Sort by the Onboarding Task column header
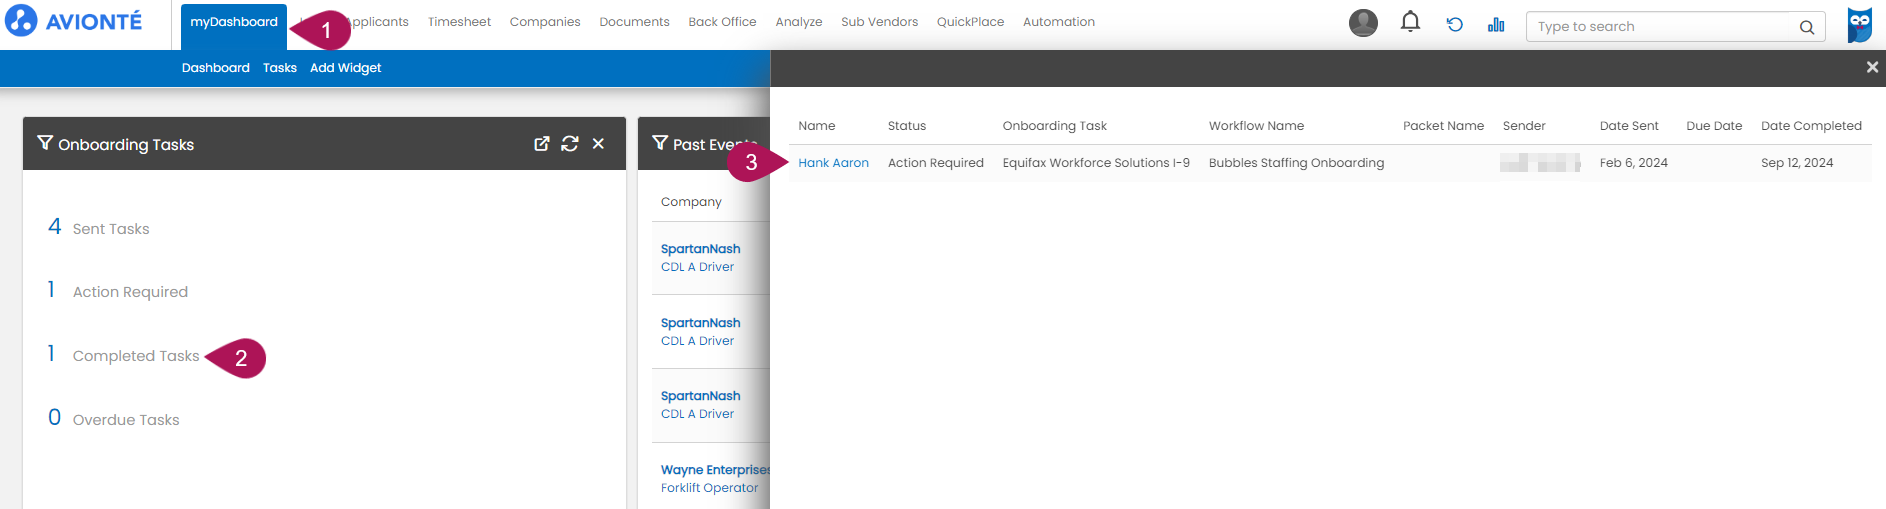 (1054, 126)
